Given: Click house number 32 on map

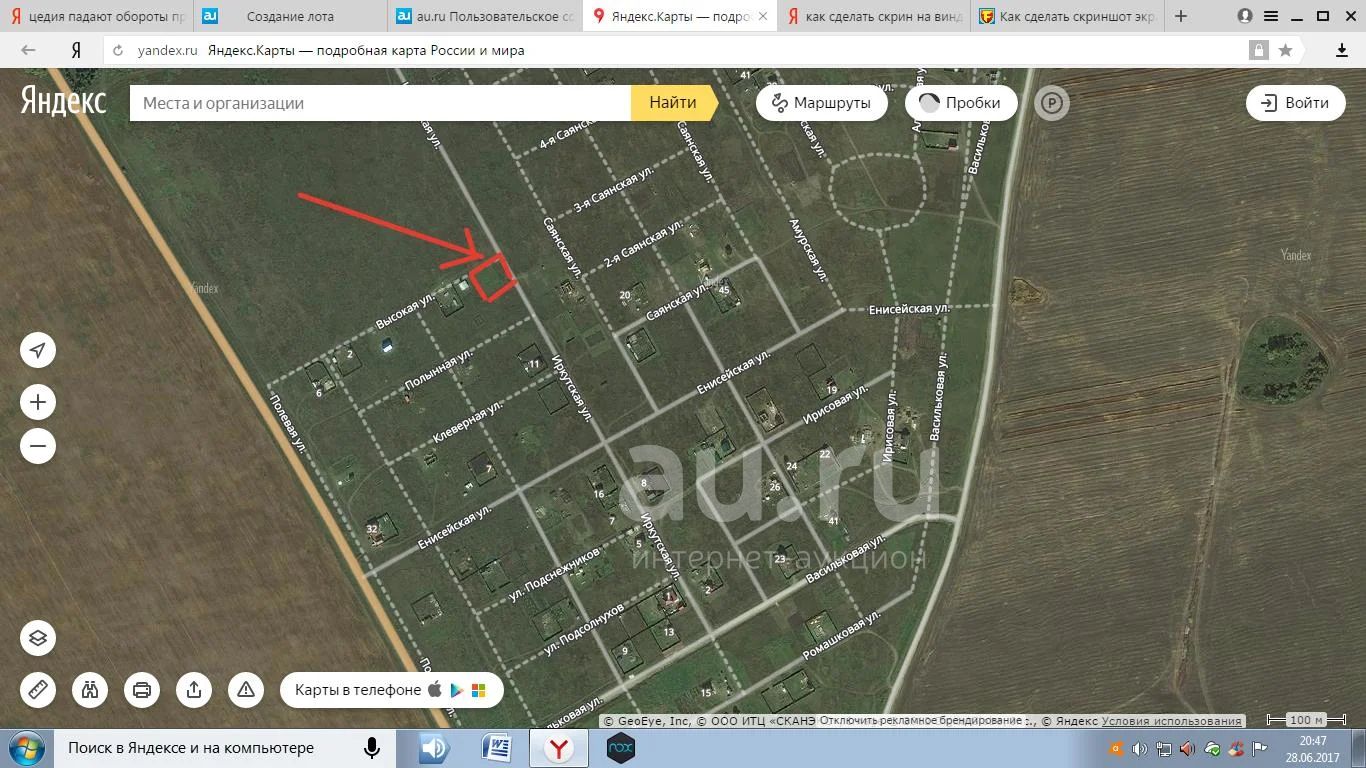Looking at the screenshot, I should tap(372, 529).
